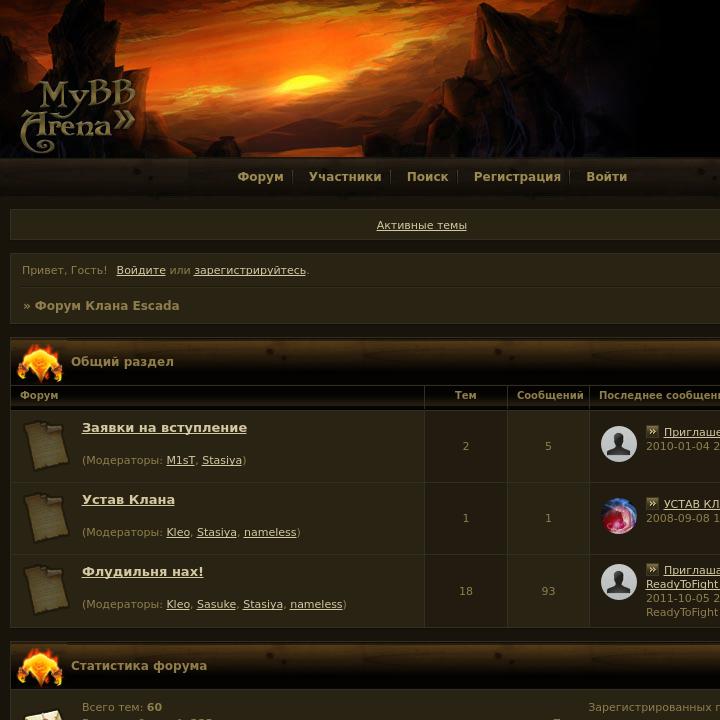Viewport: 720px width, 720px height.
Task: Open the Флудильня нах! forum
Action: pos(142,572)
